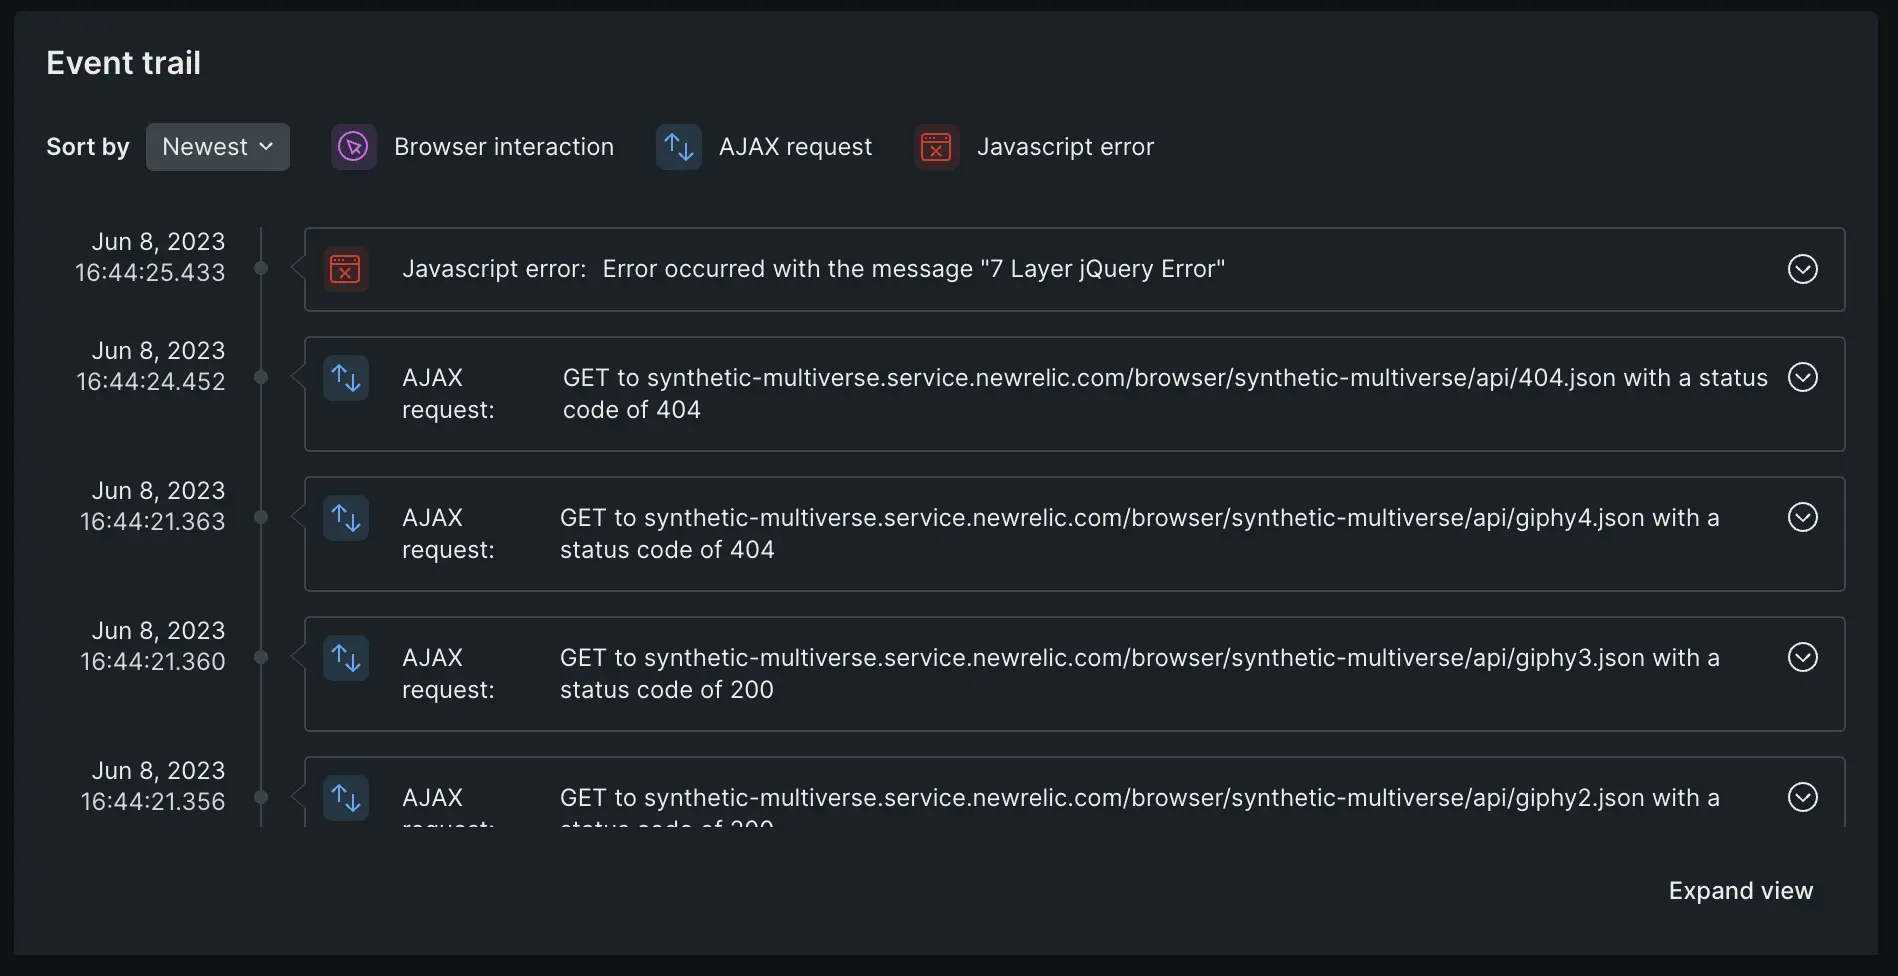The image size is (1898, 976).
Task: Click AJAX icon on giphy3.json event row
Action: (x=345, y=658)
